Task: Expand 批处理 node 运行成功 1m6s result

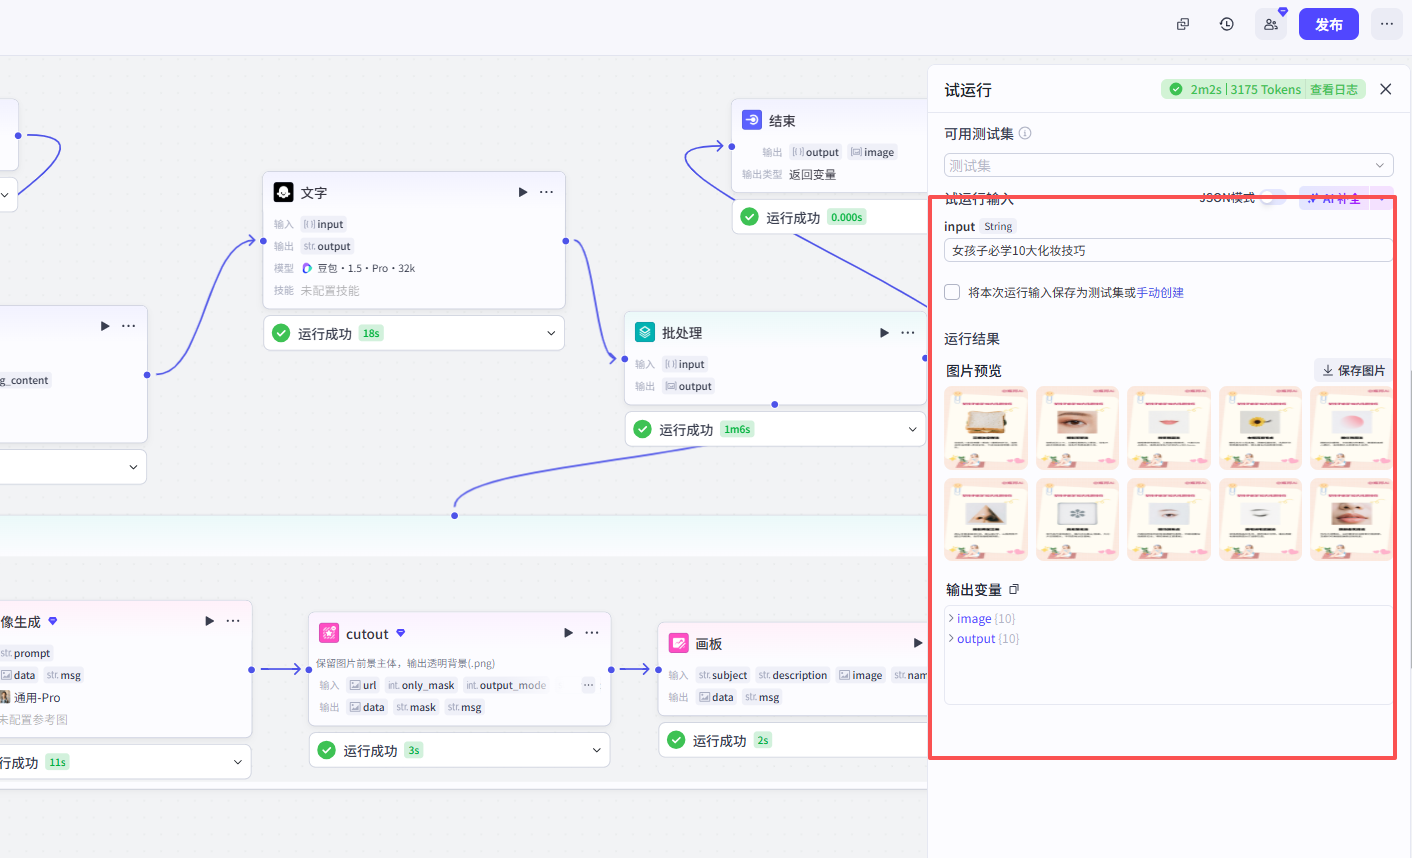Action: coord(912,429)
